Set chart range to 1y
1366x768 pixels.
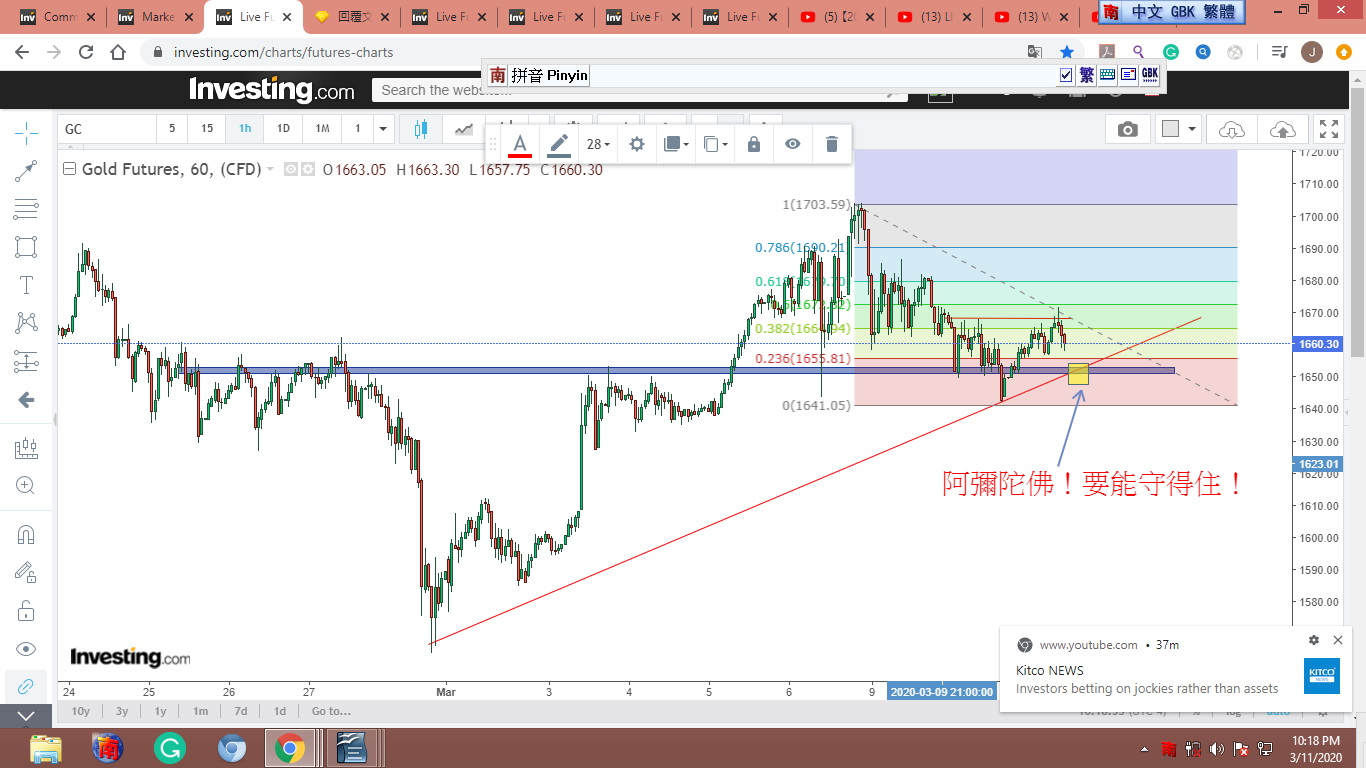(160, 711)
